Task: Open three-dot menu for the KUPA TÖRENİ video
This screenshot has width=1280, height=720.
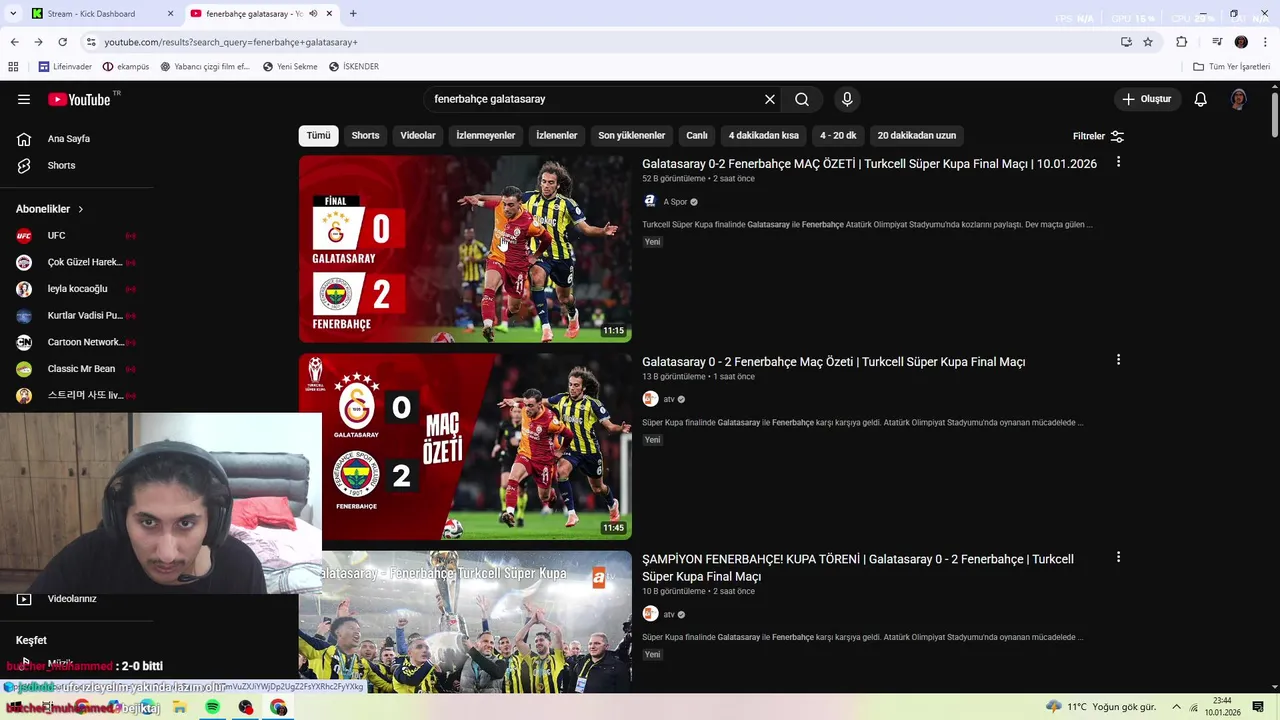Action: tap(1118, 557)
